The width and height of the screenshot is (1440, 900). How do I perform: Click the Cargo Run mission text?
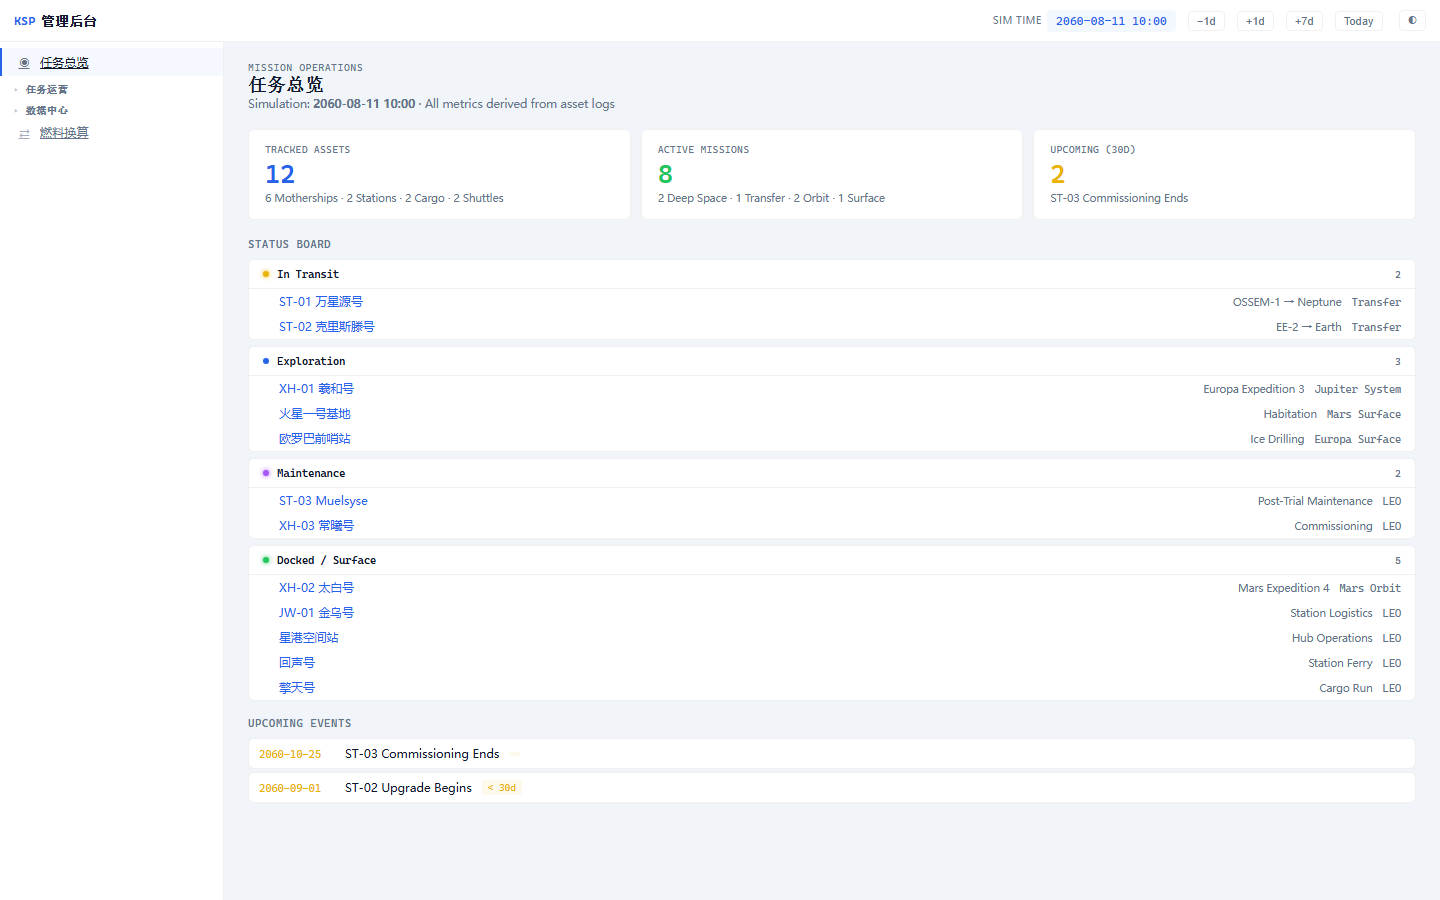click(1346, 688)
